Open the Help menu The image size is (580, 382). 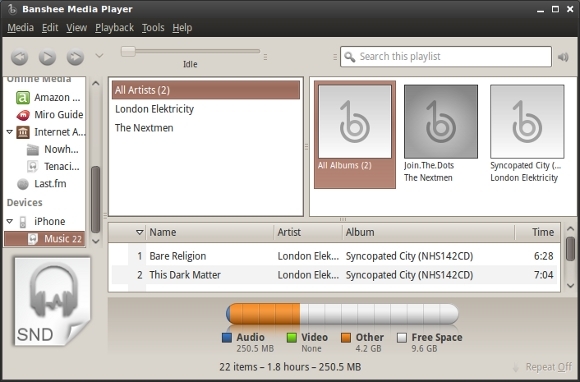[182, 28]
